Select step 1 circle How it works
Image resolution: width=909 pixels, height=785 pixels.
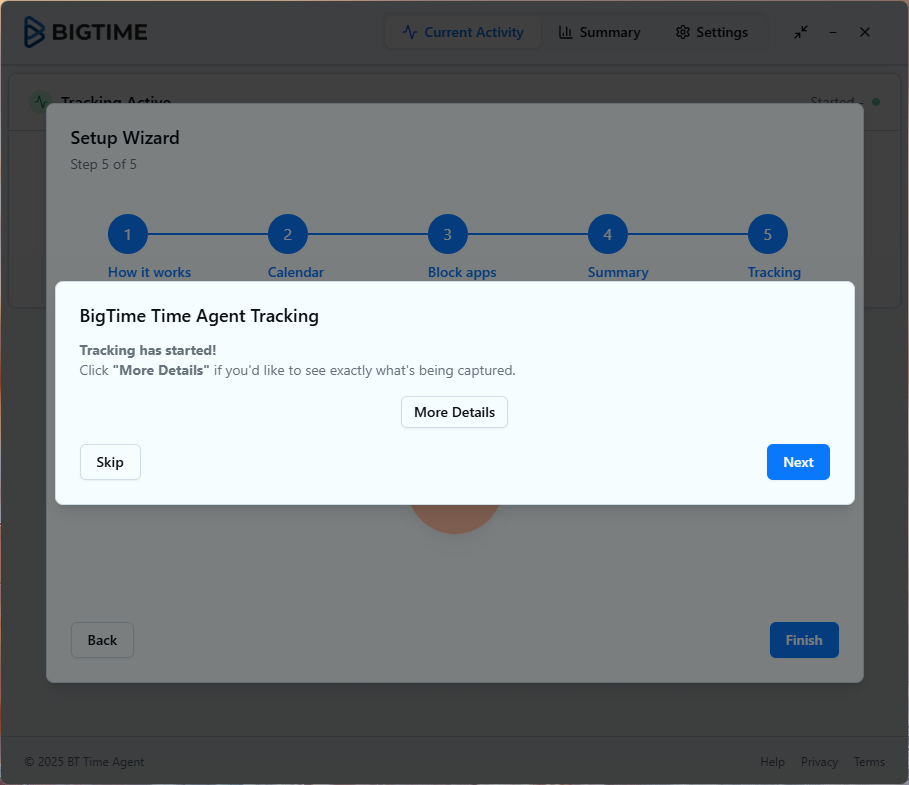(x=128, y=235)
